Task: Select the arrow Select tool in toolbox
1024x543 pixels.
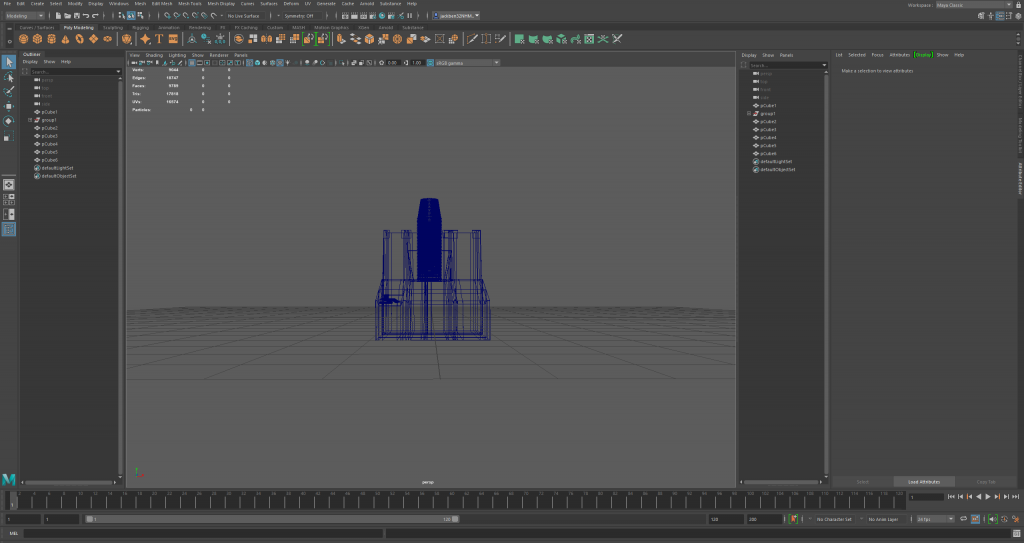Action: point(8,62)
